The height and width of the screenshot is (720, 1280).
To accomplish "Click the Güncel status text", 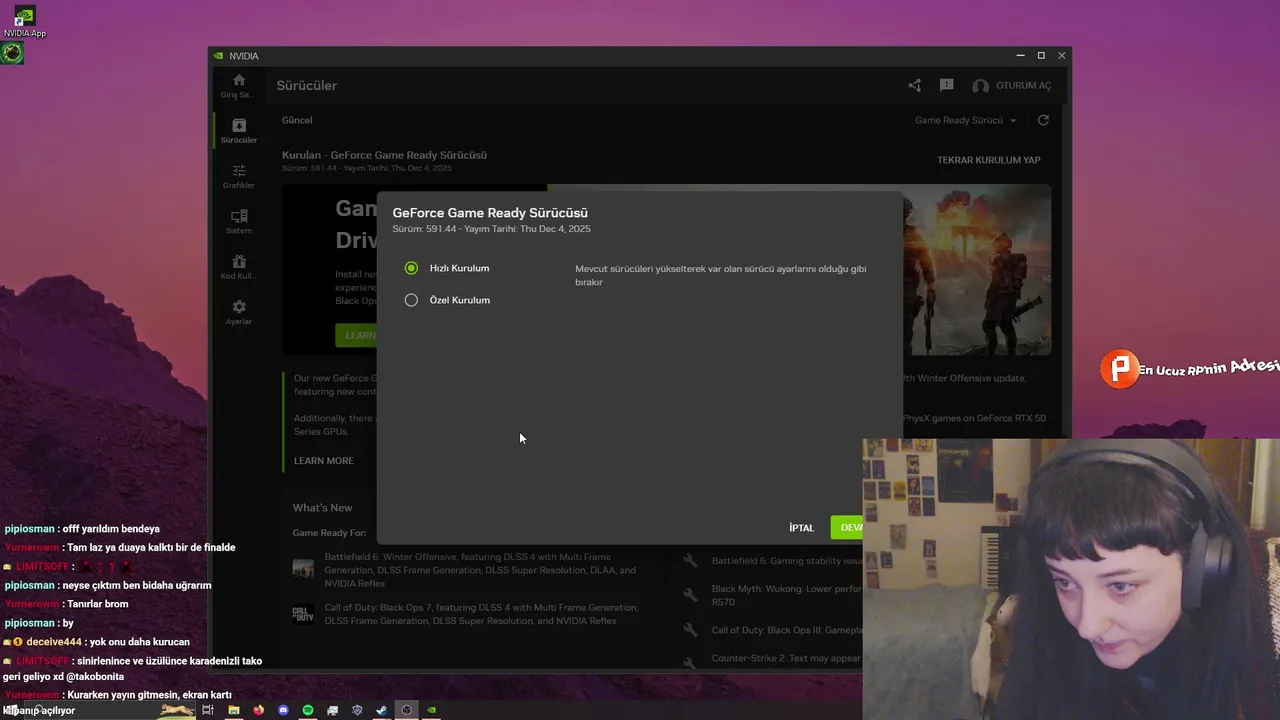I will [x=297, y=120].
